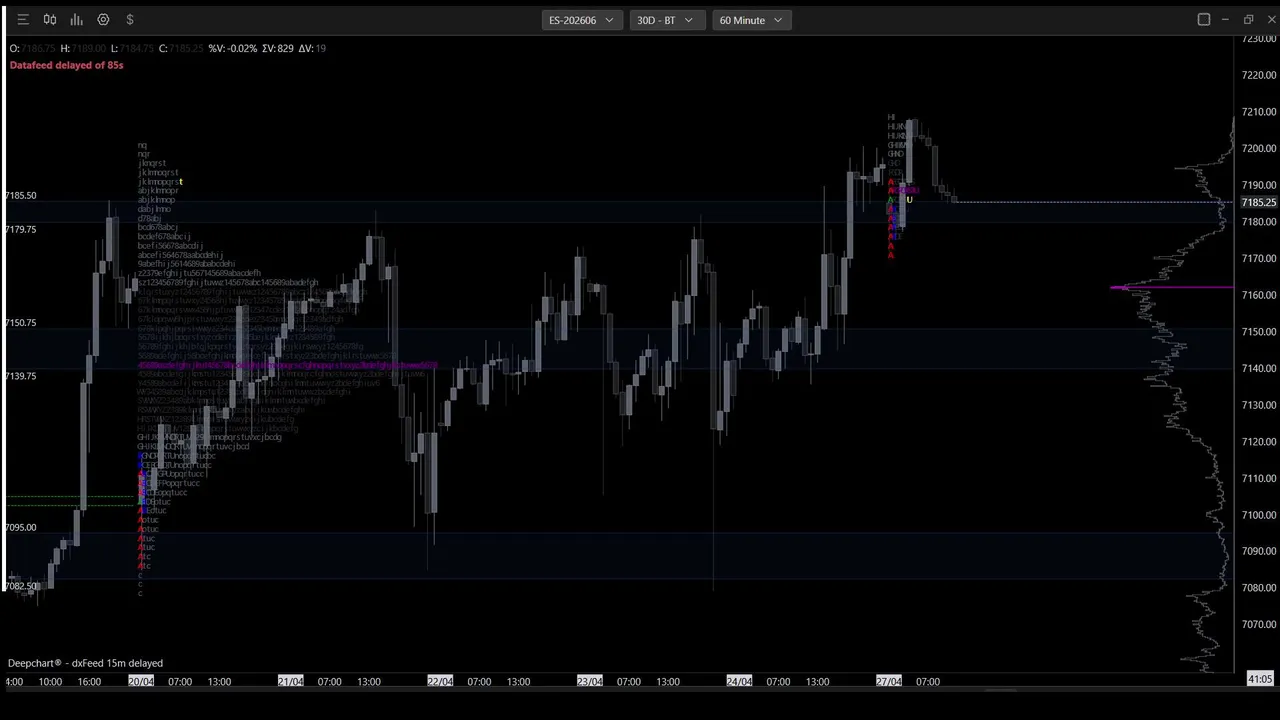The width and height of the screenshot is (1280, 720).
Task: Click the ΔV: 19 delta volume readout
Action: click(312, 48)
